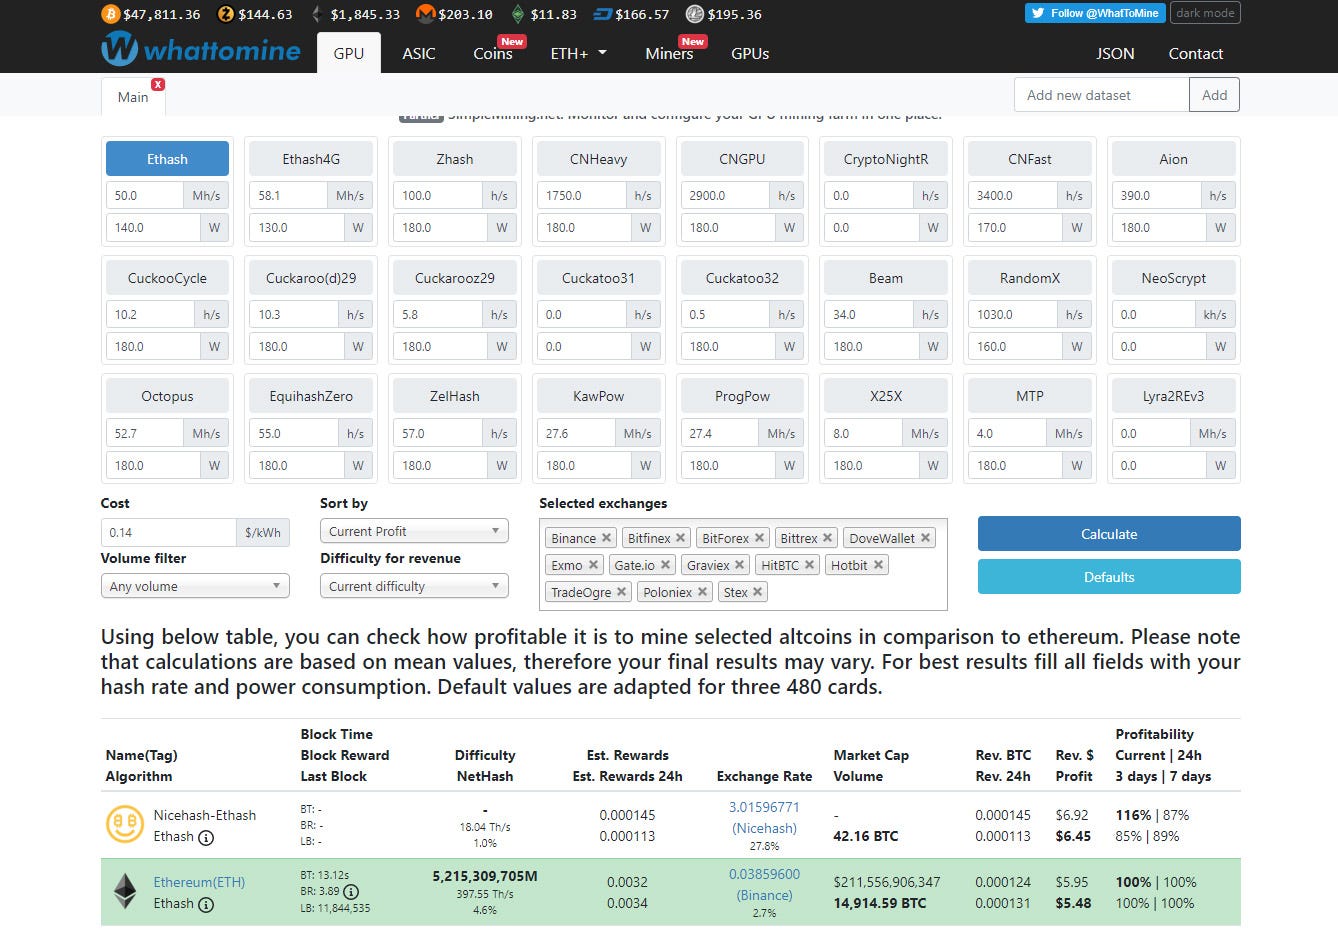Enable the CNHeavy algorithm
This screenshot has width=1338, height=943.
point(598,159)
